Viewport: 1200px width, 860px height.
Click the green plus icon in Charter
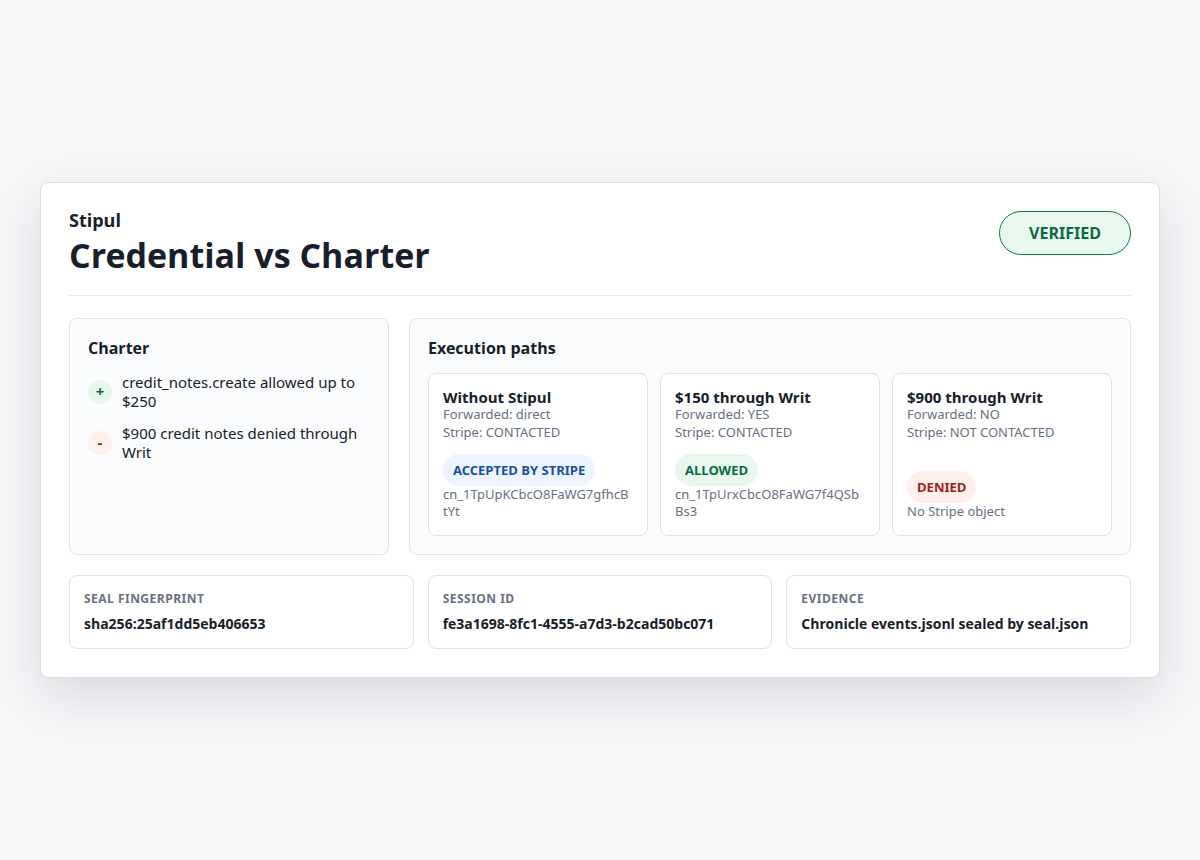click(x=100, y=392)
